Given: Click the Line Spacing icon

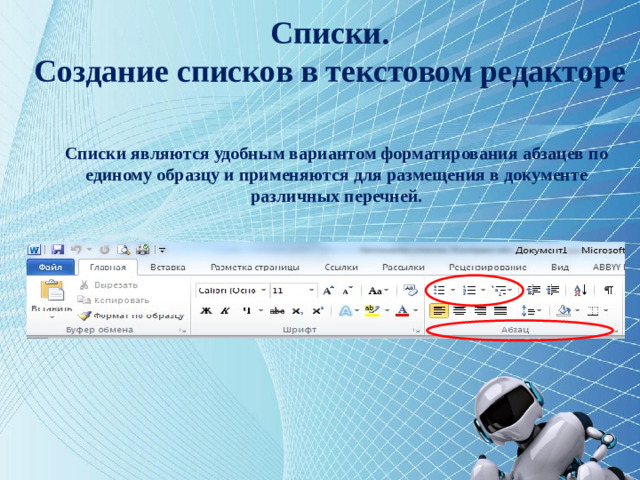Looking at the screenshot, I should (x=531, y=311).
